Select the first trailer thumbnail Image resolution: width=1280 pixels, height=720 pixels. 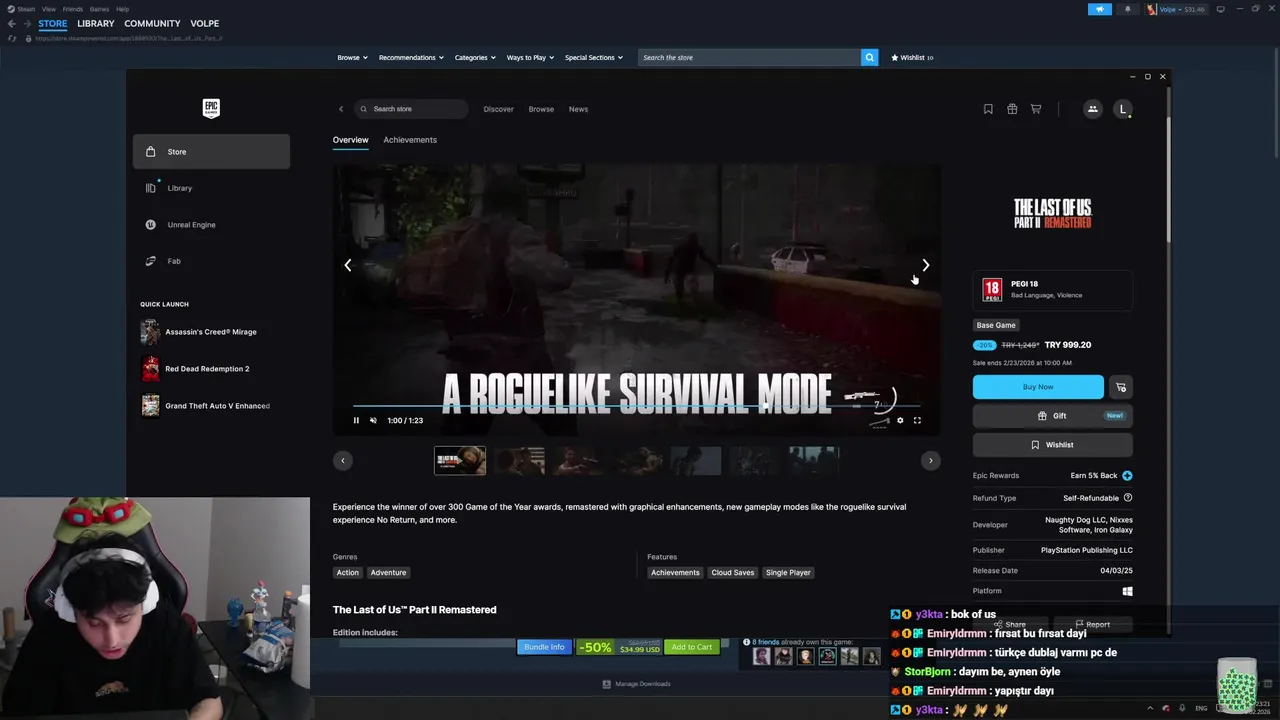[x=460, y=460]
